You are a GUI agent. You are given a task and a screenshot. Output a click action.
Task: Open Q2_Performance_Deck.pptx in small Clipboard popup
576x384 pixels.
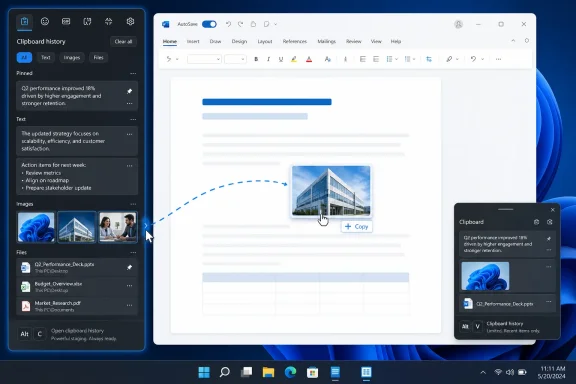click(x=507, y=304)
